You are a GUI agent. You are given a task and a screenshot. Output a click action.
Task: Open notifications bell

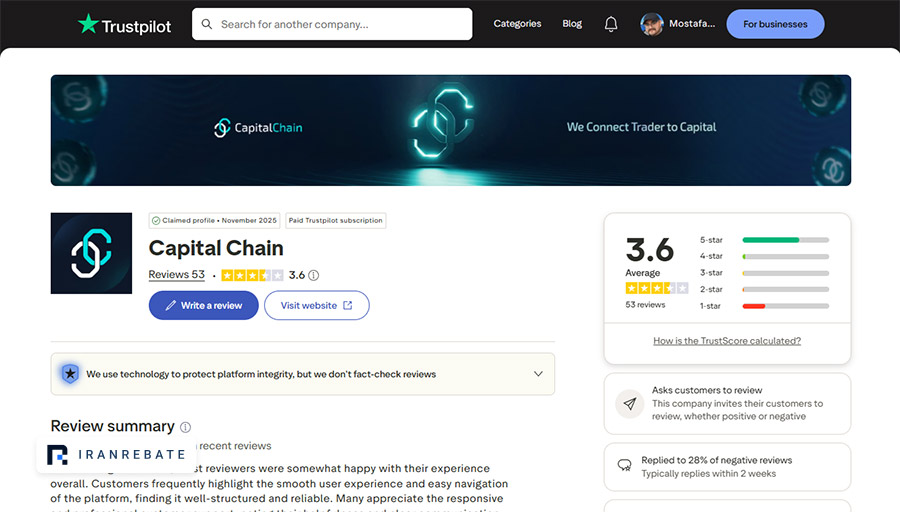point(611,24)
